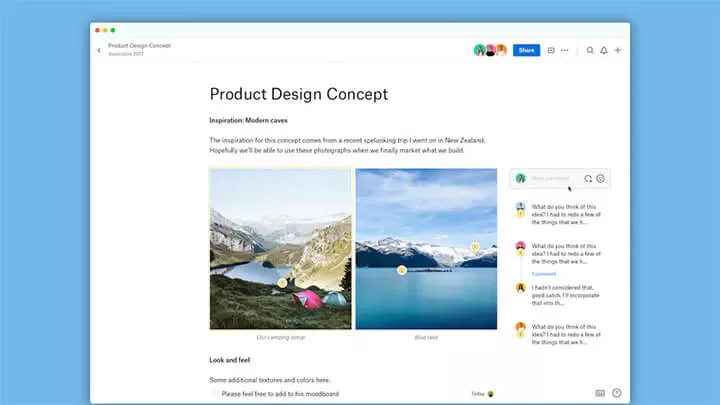Click the keyboard shortcuts icon at bottom
Image resolution: width=720 pixels, height=405 pixels.
click(600, 393)
